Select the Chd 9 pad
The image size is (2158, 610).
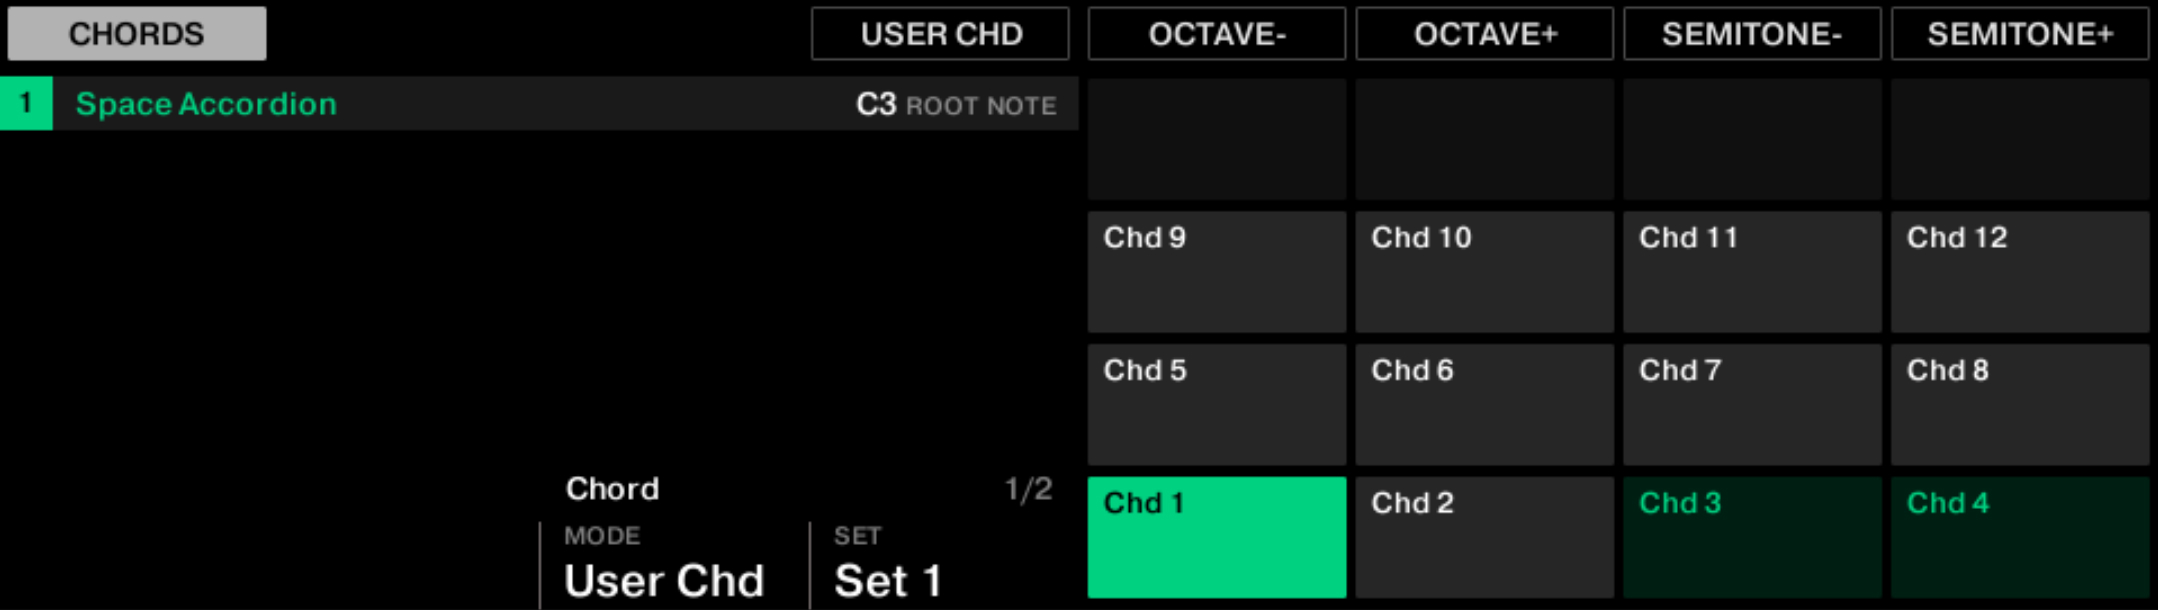[1216, 271]
